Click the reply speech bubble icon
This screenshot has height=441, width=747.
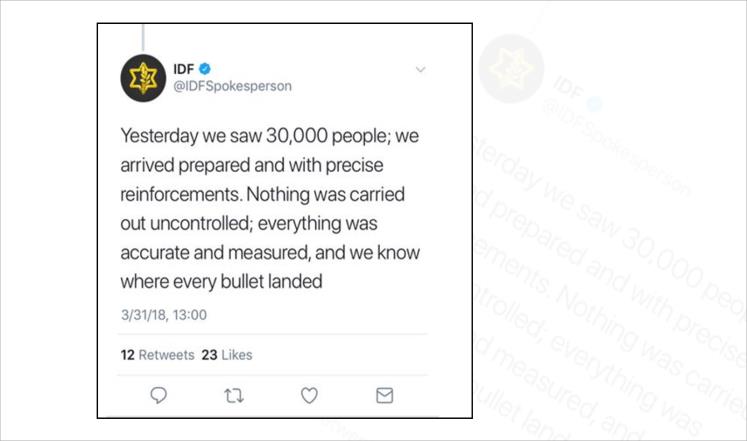[x=159, y=395]
